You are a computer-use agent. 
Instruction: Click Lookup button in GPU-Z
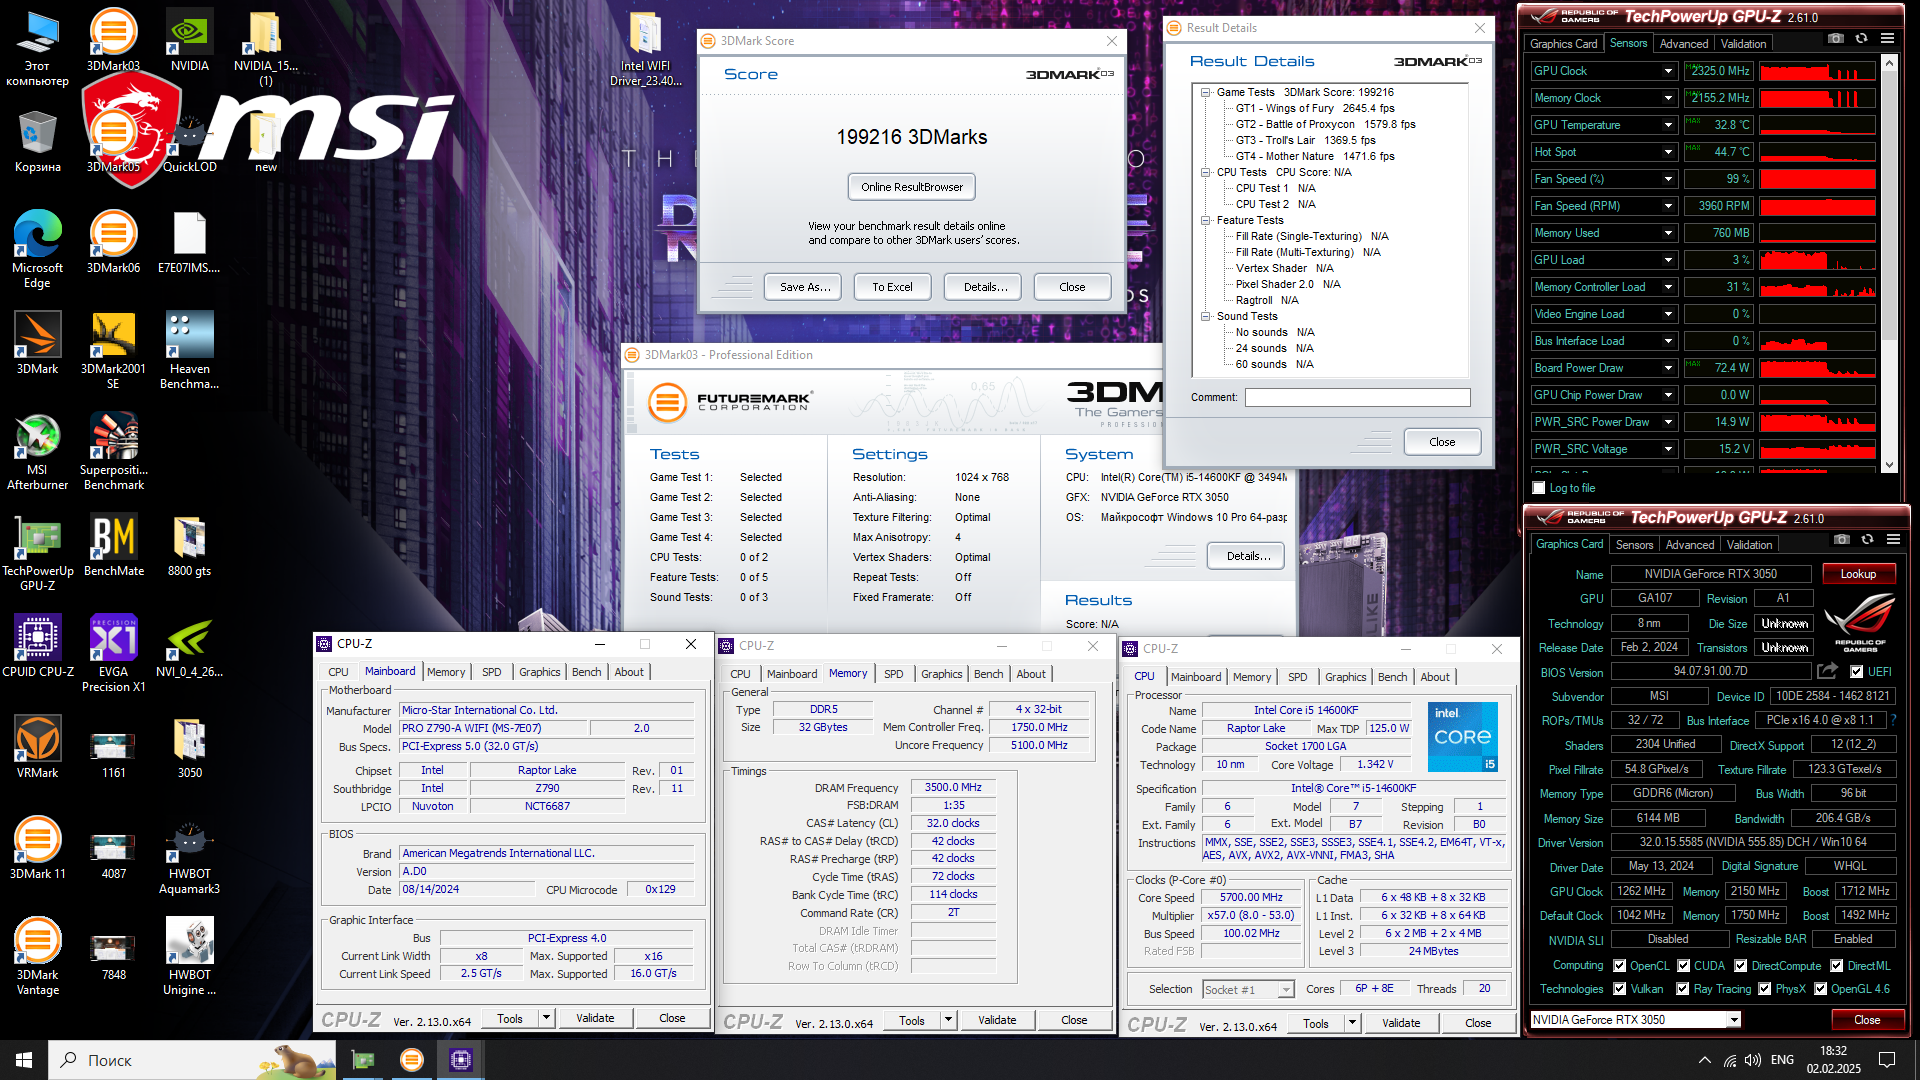(x=1858, y=574)
